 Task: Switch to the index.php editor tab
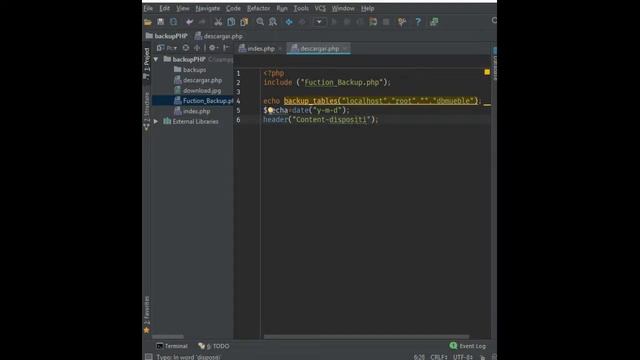(257, 49)
